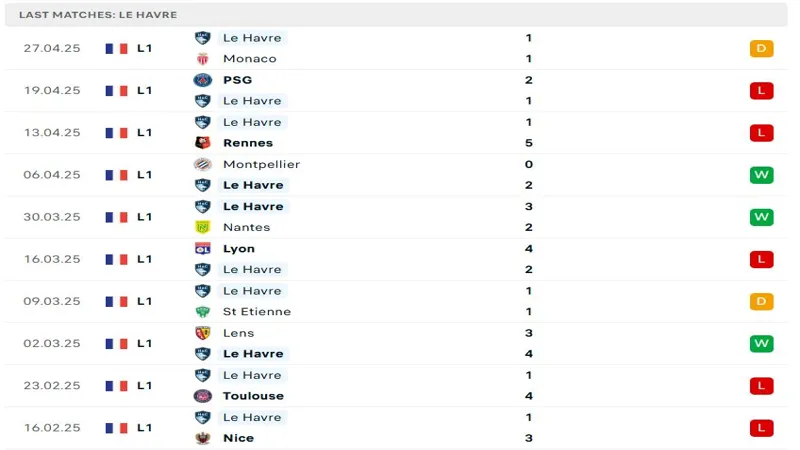This screenshot has width=800, height=450.
Task: Click the Toulouse team crest
Action: [x=203, y=396]
